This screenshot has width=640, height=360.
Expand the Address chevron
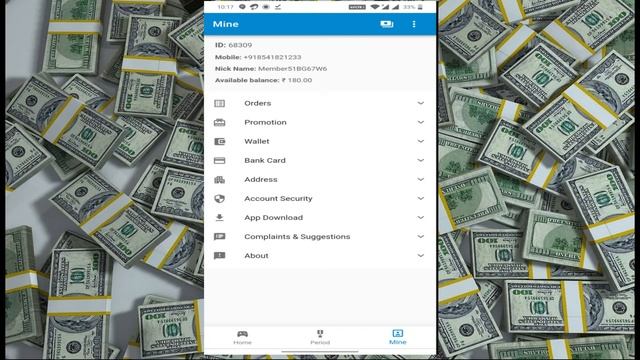pyautogui.click(x=420, y=180)
